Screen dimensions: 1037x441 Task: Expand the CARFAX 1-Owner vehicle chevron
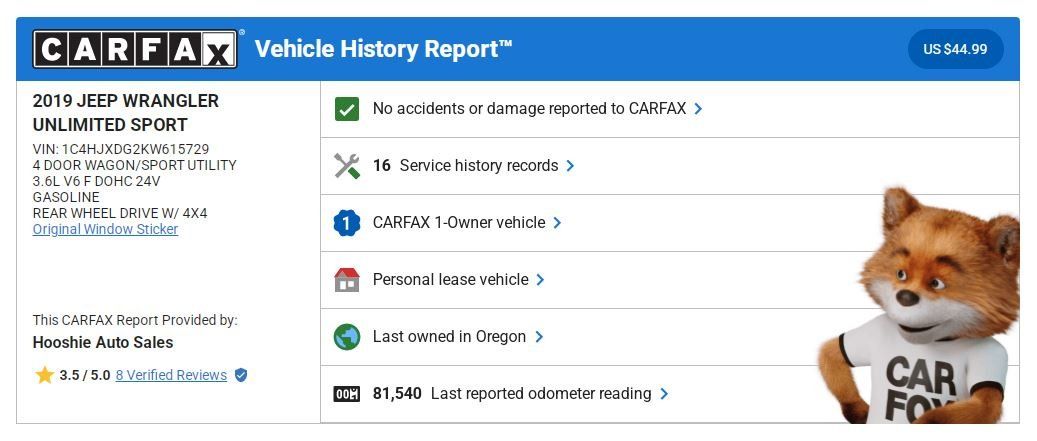pos(557,223)
